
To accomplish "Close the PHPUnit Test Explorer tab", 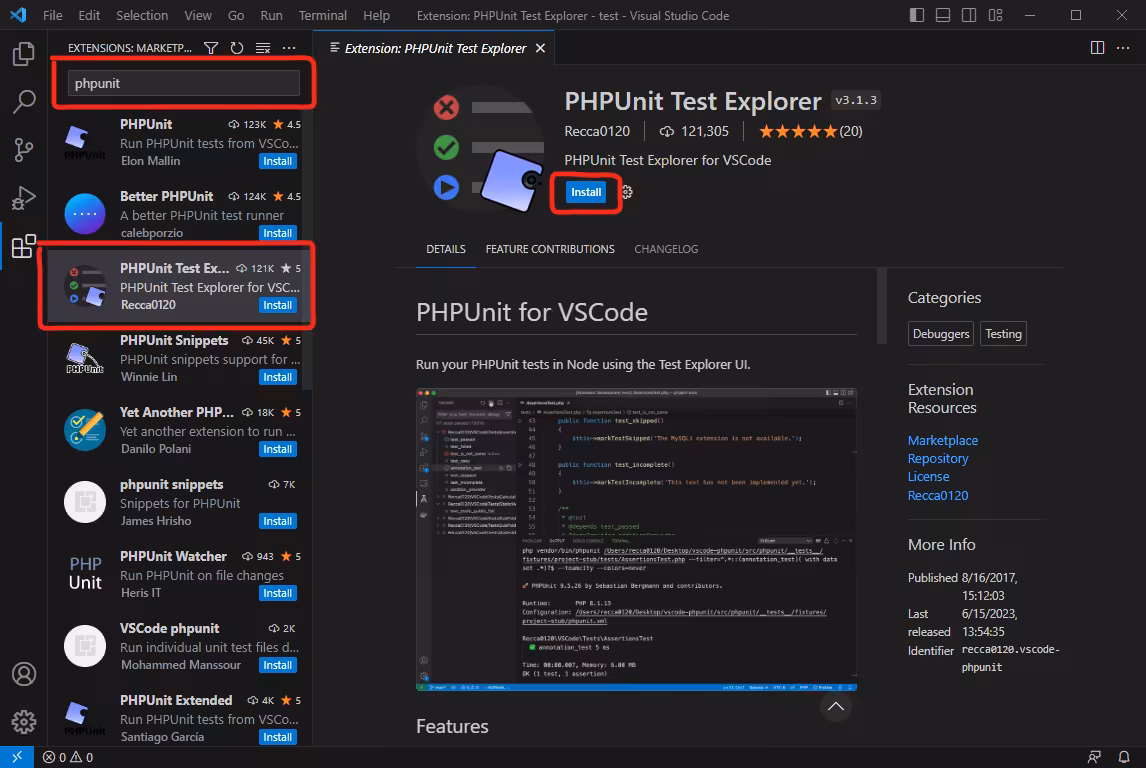I will click(x=540, y=48).
